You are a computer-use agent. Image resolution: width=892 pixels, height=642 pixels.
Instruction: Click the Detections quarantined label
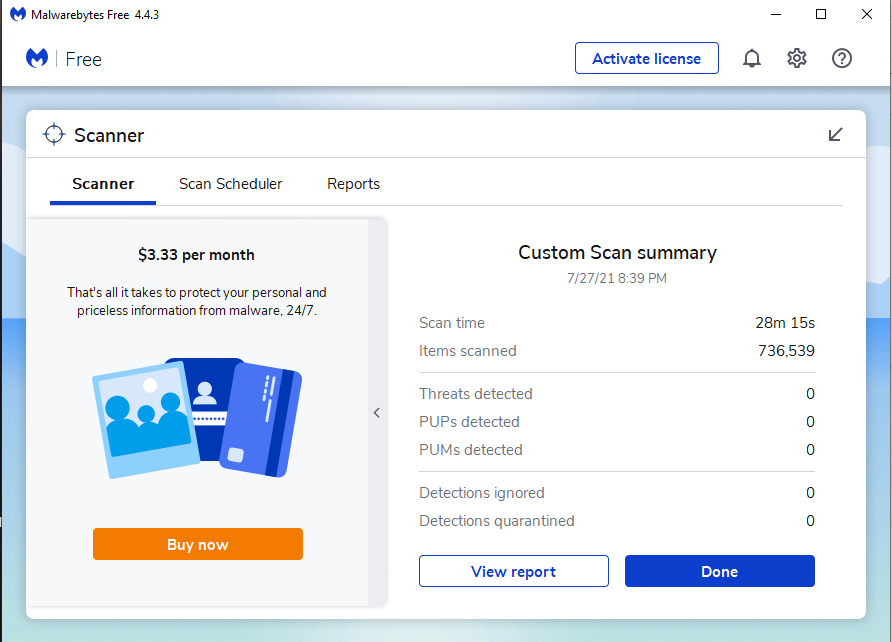coord(497,521)
